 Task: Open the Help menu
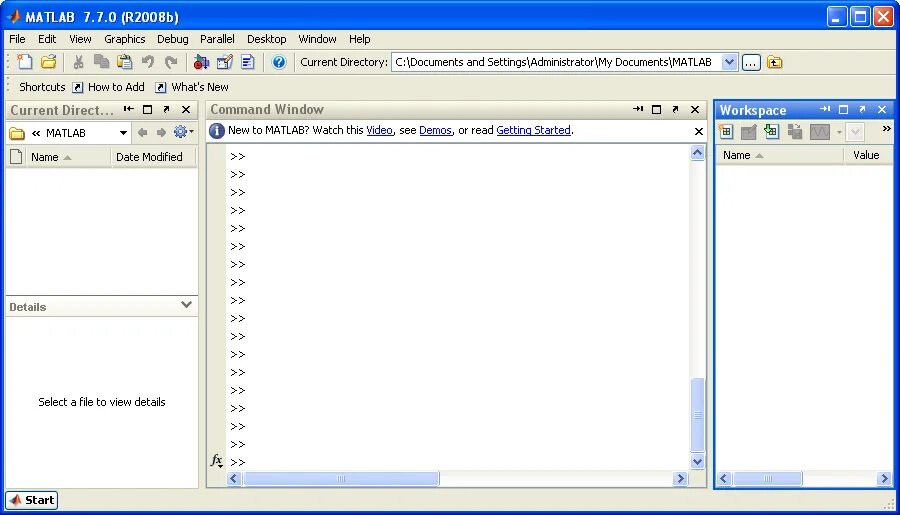click(x=359, y=39)
